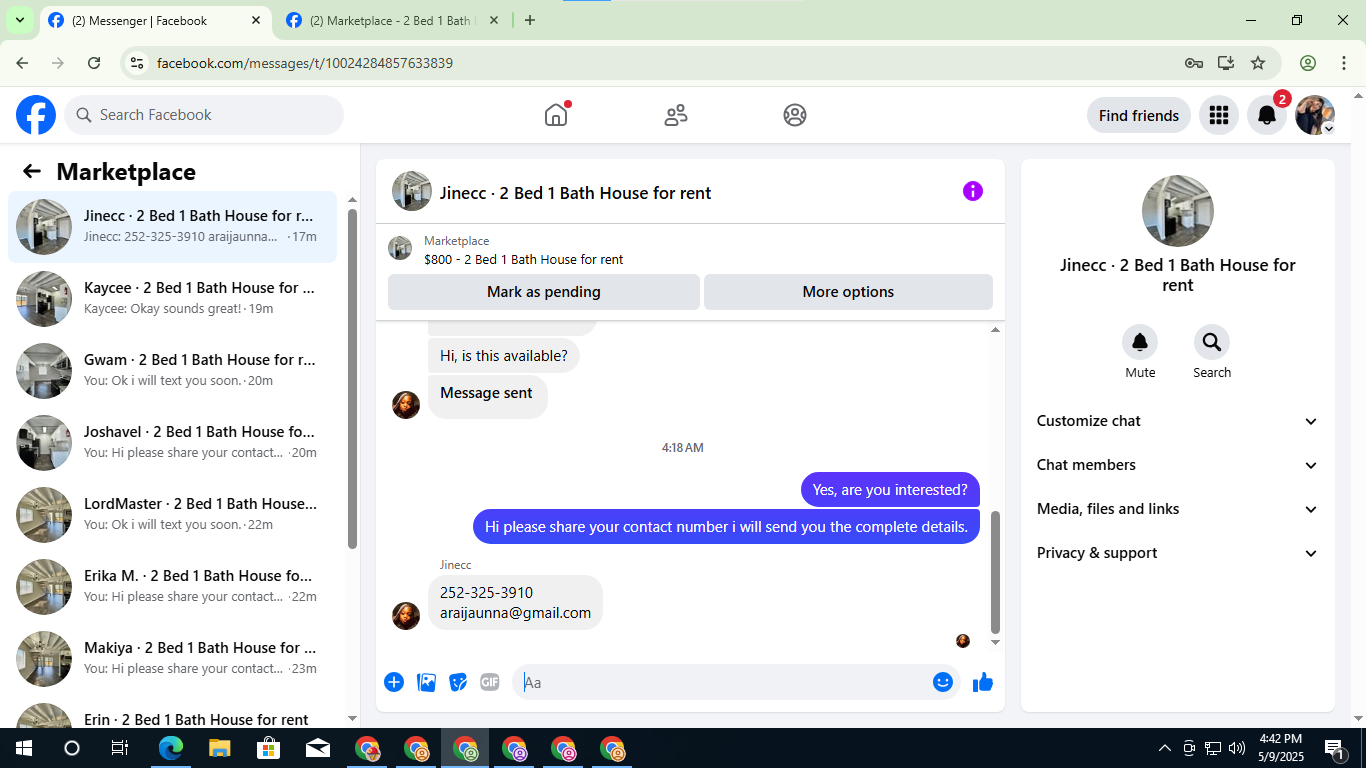This screenshot has height=768, width=1366.
Task: Click More options button
Action: coord(848,292)
